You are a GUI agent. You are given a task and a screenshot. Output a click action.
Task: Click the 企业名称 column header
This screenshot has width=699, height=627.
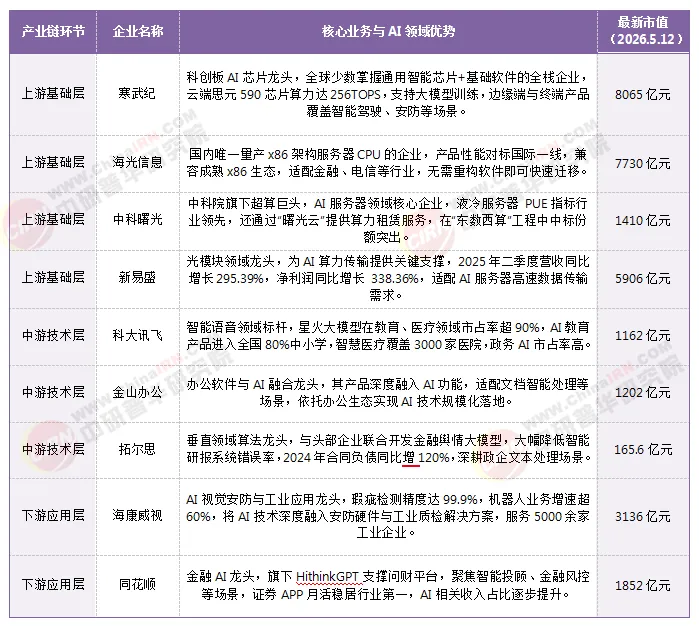click(x=138, y=31)
